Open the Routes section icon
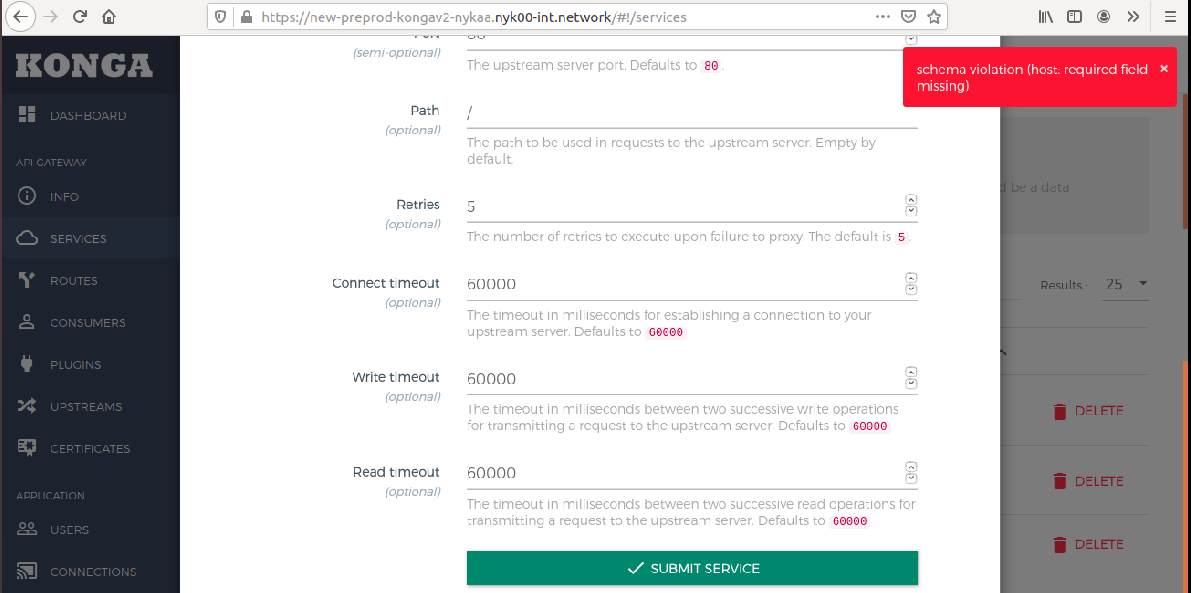The height and width of the screenshot is (593, 1191). tap(29, 280)
